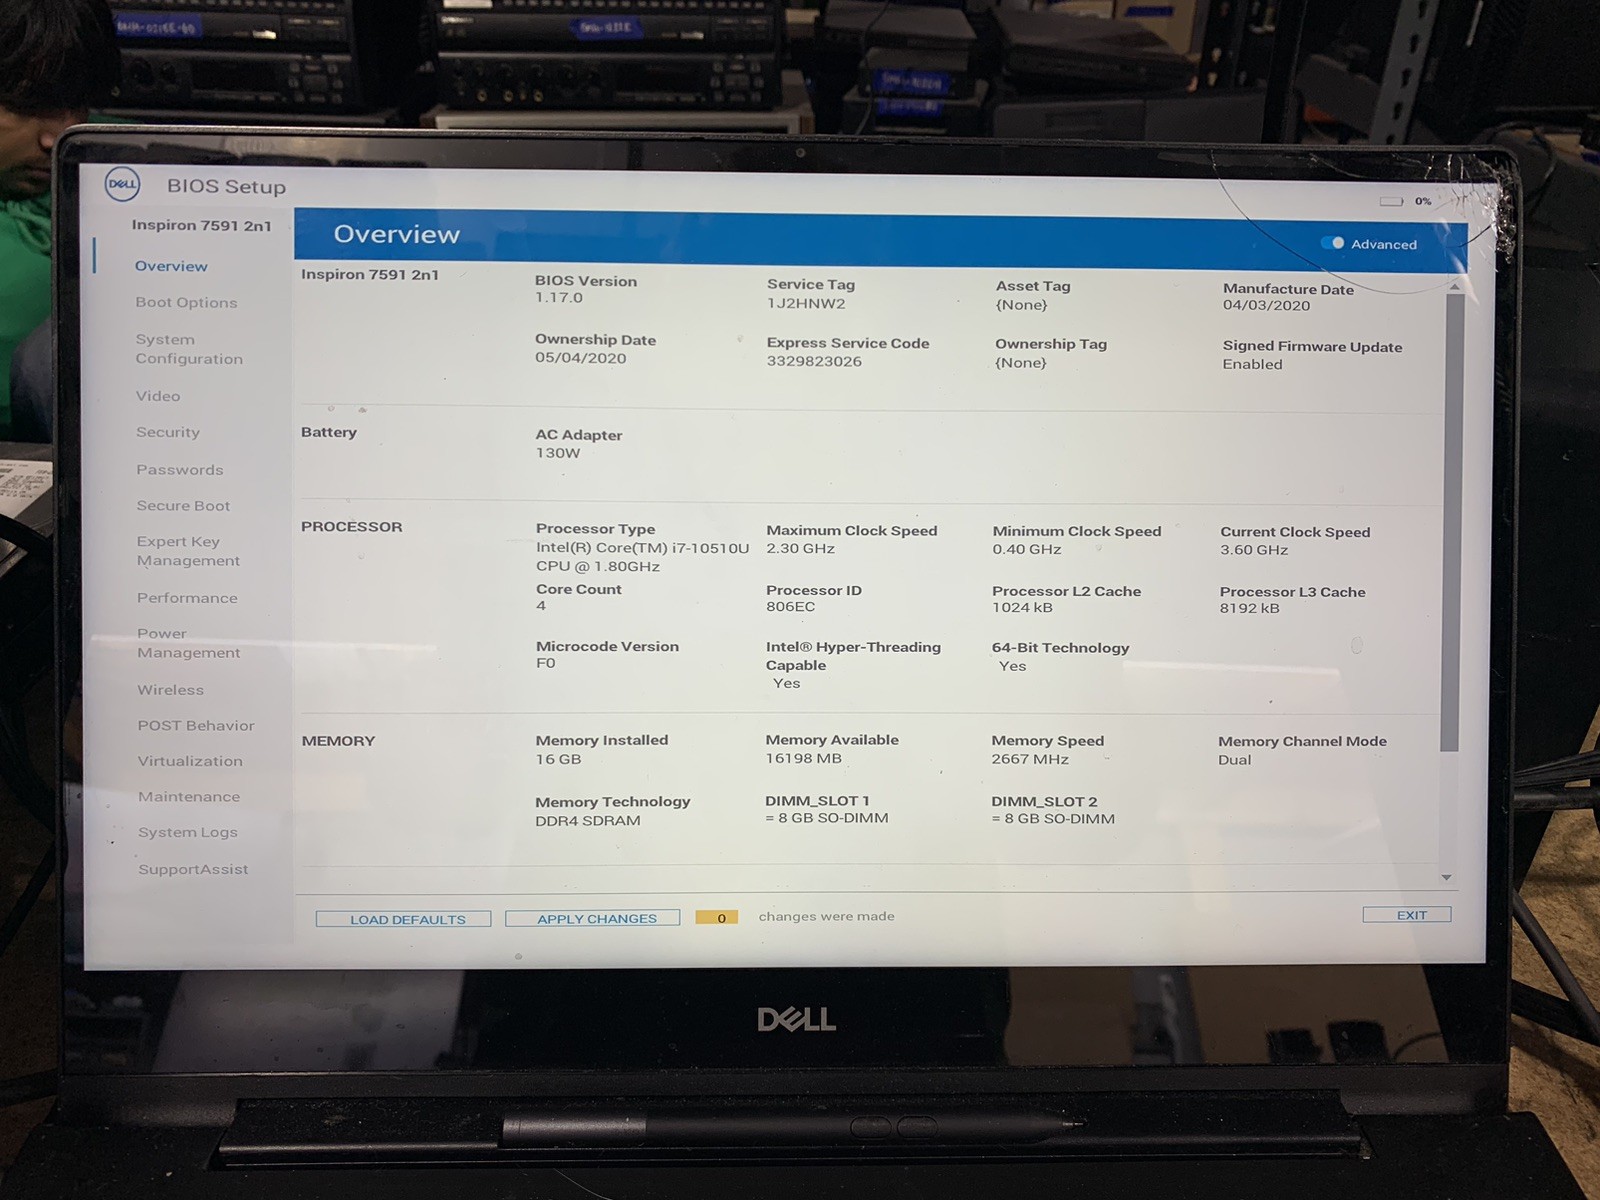
Task: Click Ownership Date 05/04/2020
Action: (x=580, y=358)
